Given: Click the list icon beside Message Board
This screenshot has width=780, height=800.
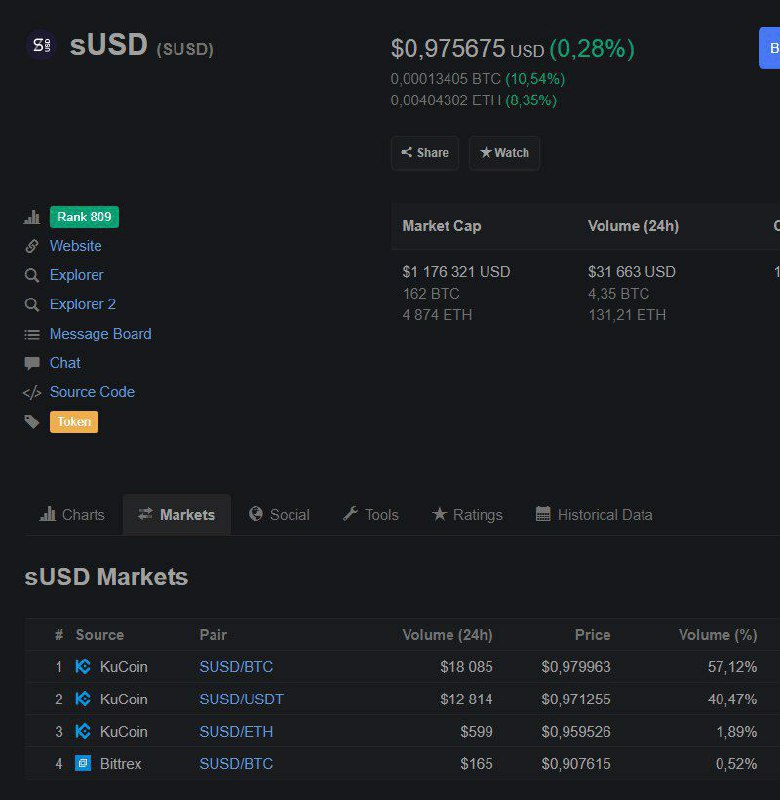Looking at the screenshot, I should pos(32,334).
